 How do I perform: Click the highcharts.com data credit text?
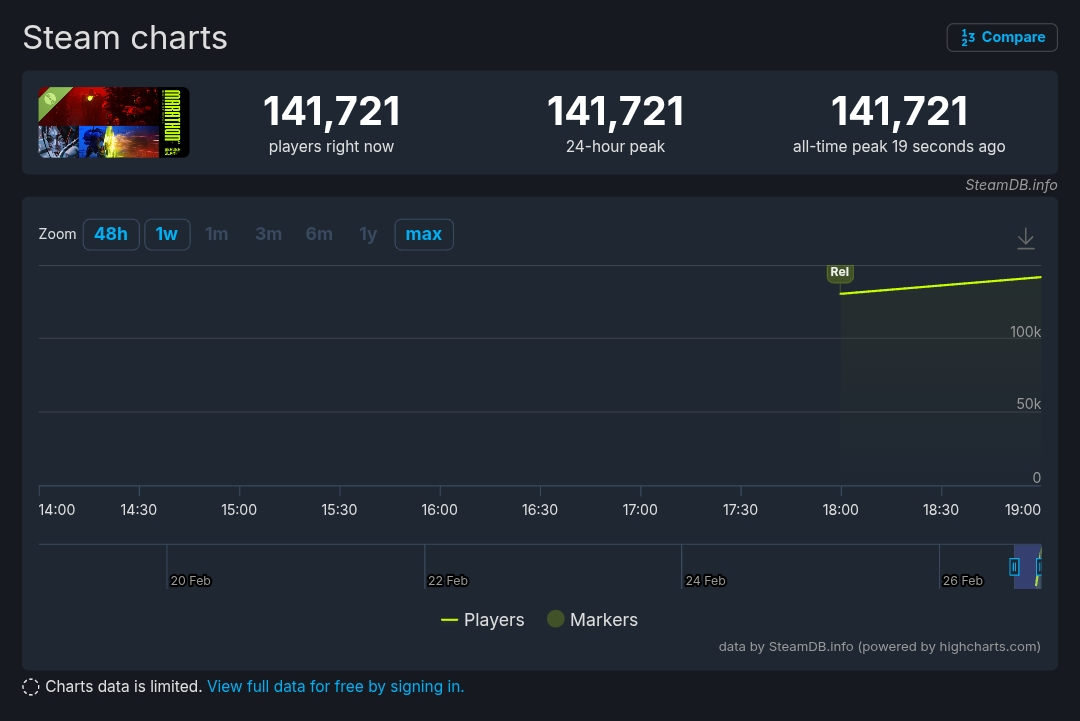(880, 647)
